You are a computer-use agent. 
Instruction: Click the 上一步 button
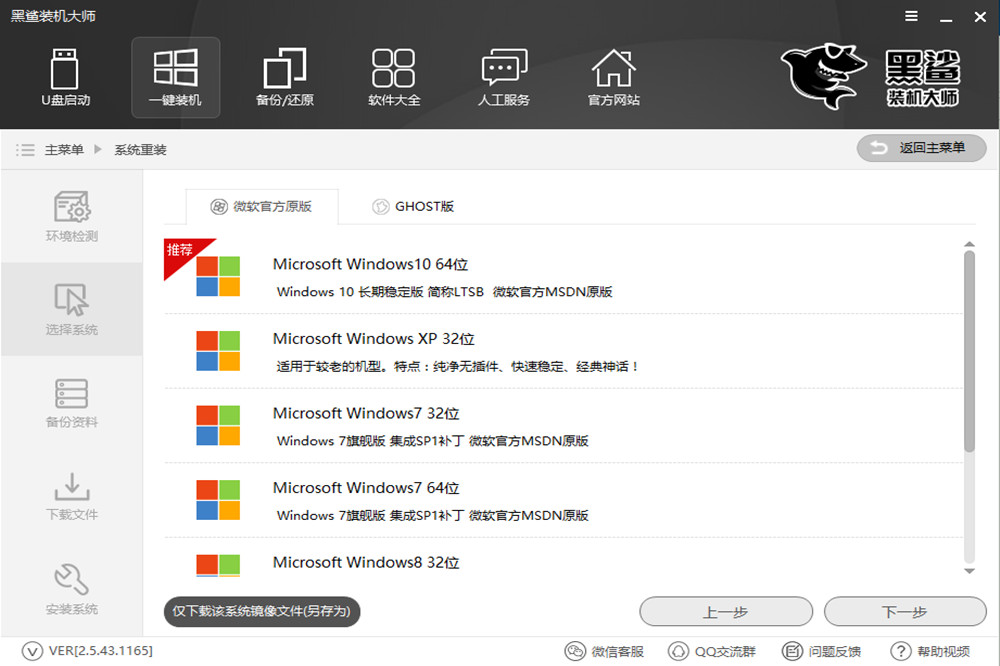(x=726, y=612)
